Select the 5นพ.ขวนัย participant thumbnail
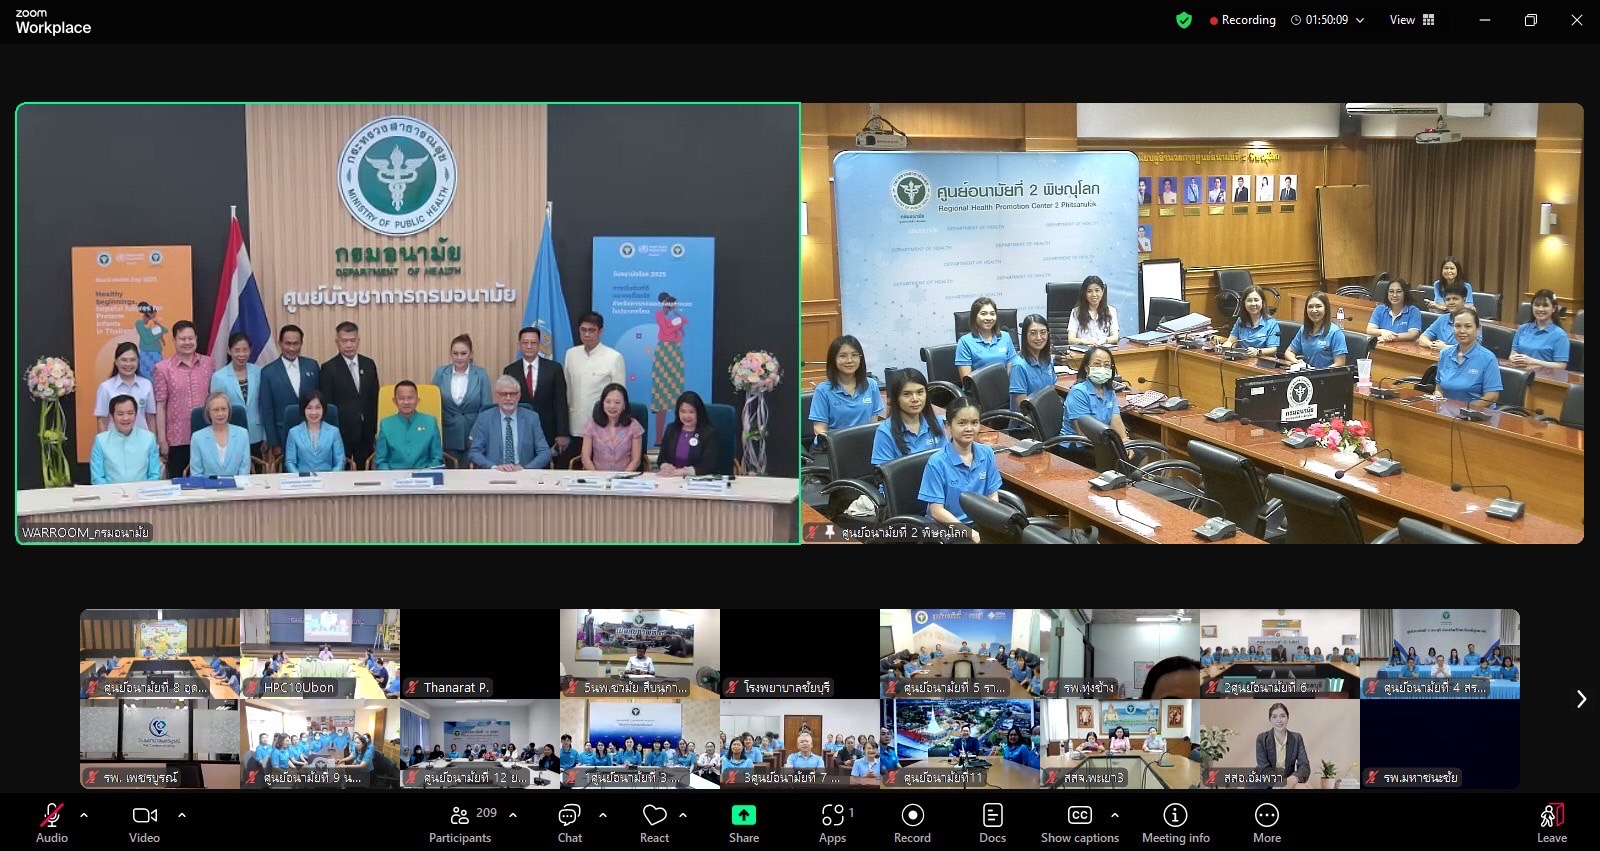Screen dimensions: 1600x851 (640, 654)
